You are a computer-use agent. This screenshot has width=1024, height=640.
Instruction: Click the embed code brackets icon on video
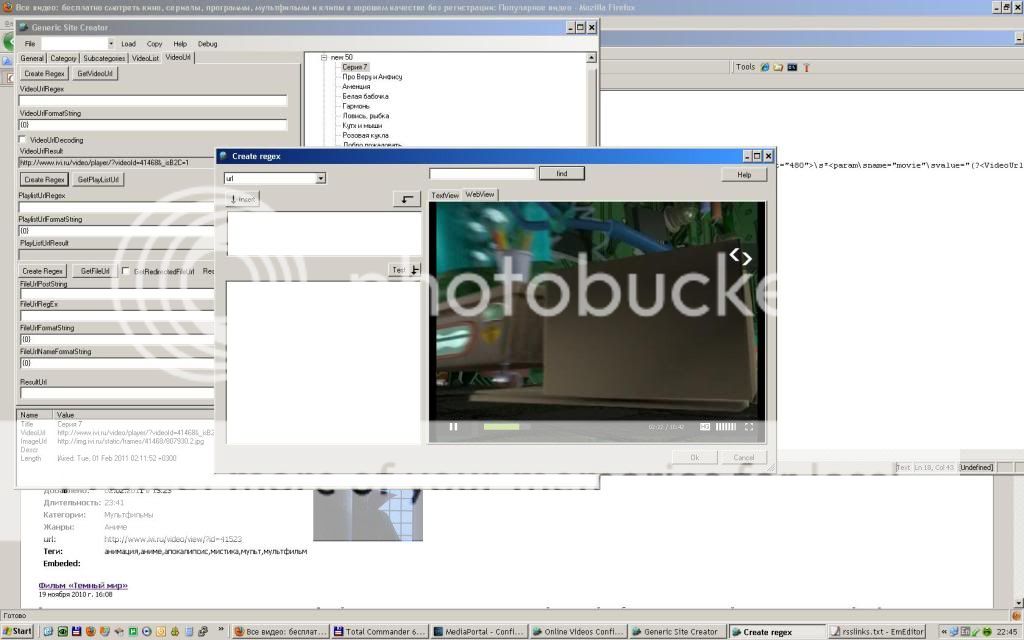(x=740, y=257)
